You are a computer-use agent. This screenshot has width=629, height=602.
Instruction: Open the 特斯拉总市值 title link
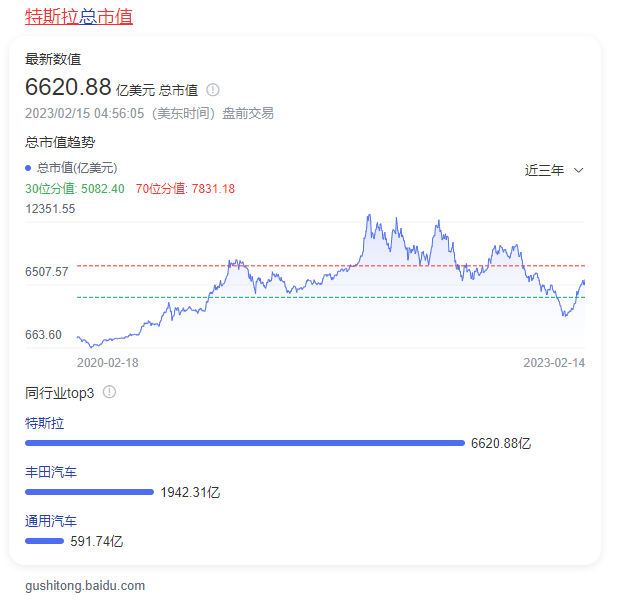(x=79, y=16)
